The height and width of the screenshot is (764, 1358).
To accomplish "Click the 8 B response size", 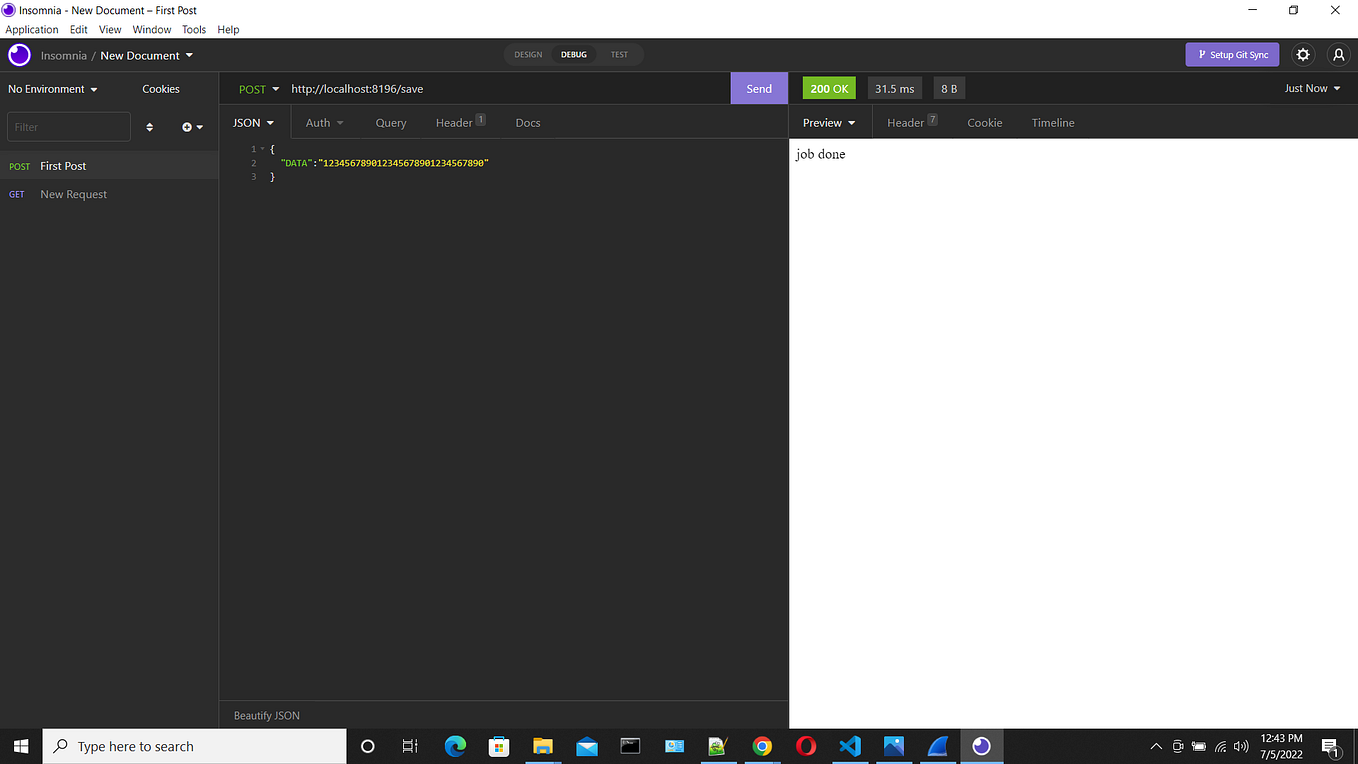I will [949, 88].
